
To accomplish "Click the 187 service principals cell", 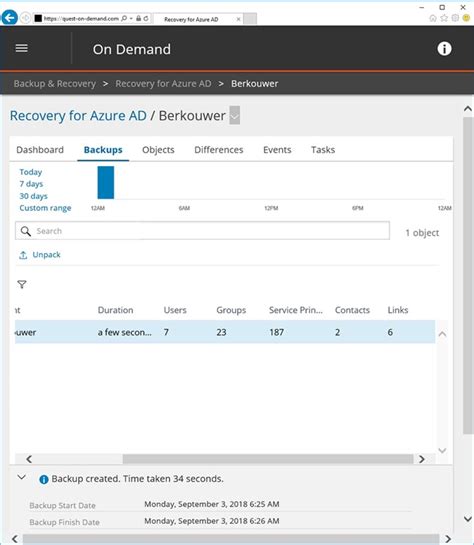I will point(277,332).
